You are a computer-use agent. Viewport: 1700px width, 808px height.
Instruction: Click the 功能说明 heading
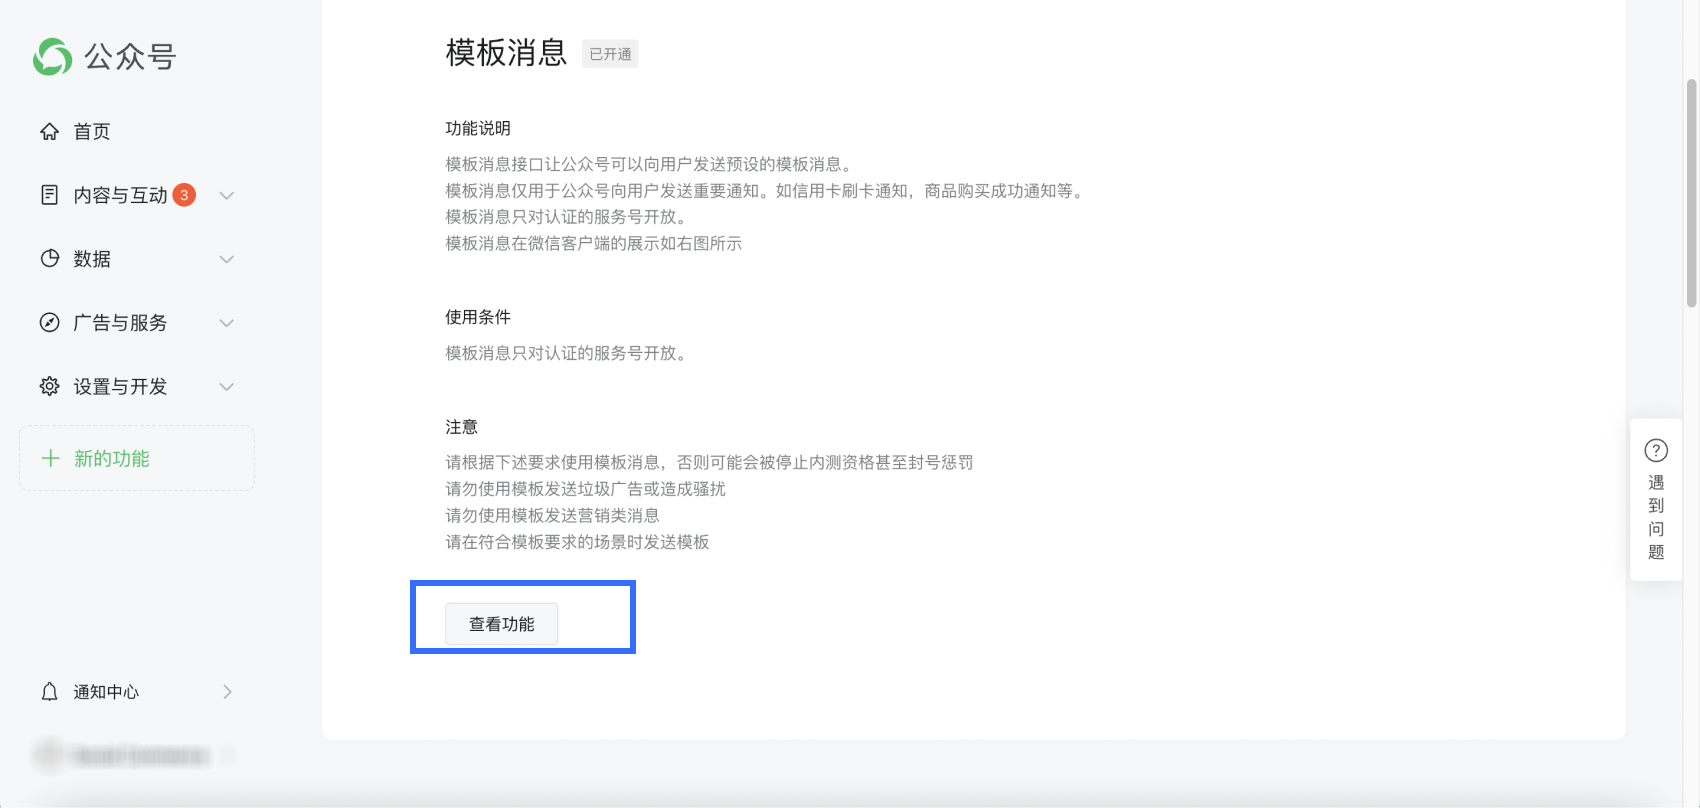478,128
